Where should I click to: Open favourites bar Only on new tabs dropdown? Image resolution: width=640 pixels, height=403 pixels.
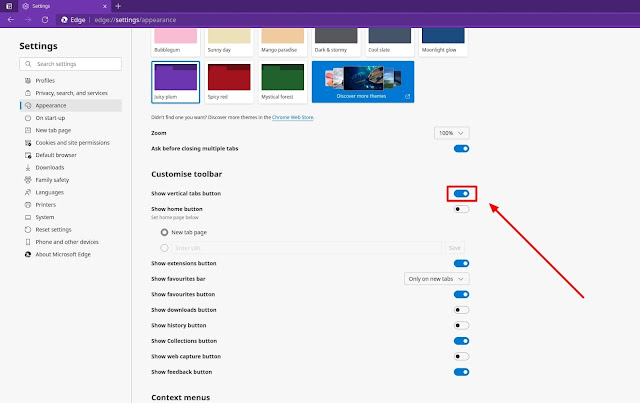[x=436, y=279]
